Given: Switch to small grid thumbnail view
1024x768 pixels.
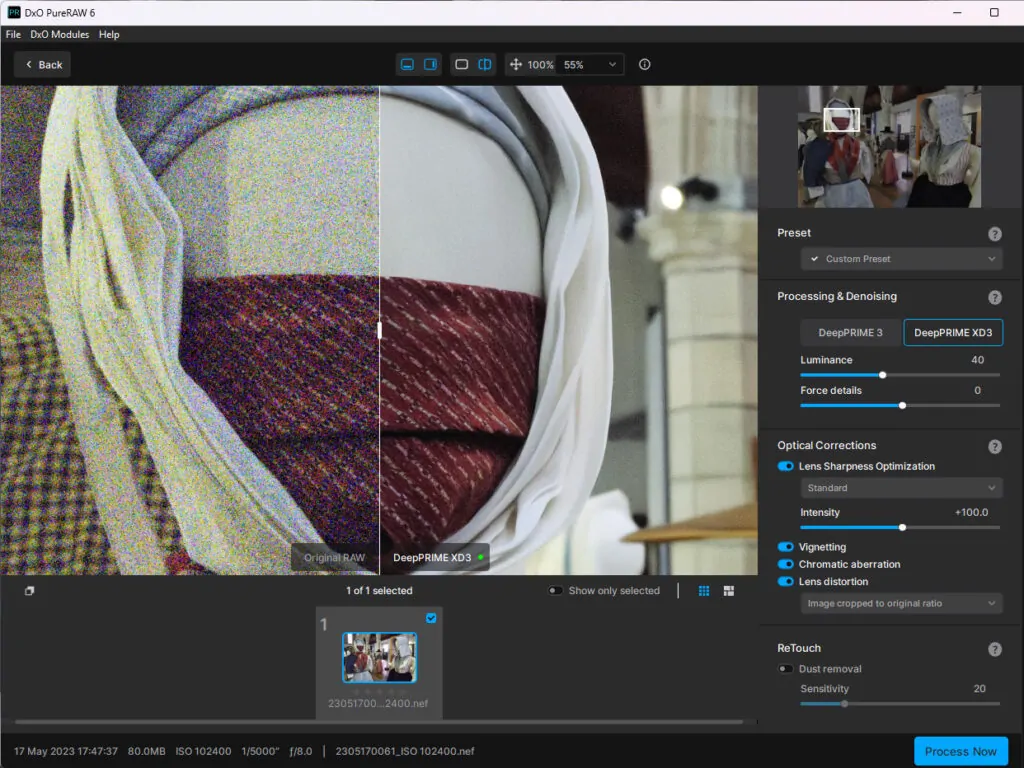Looking at the screenshot, I should (x=704, y=591).
